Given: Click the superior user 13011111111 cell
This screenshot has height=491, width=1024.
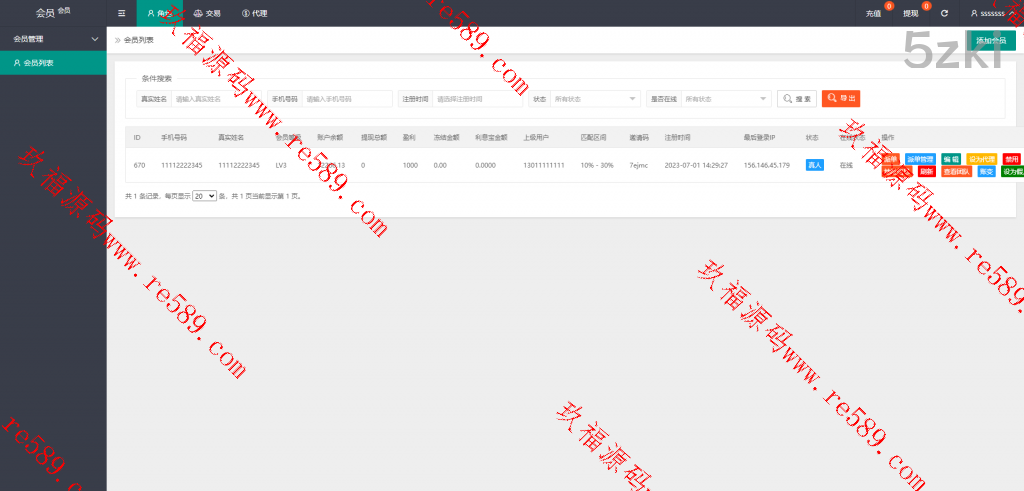Looking at the screenshot, I should [x=543, y=165].
